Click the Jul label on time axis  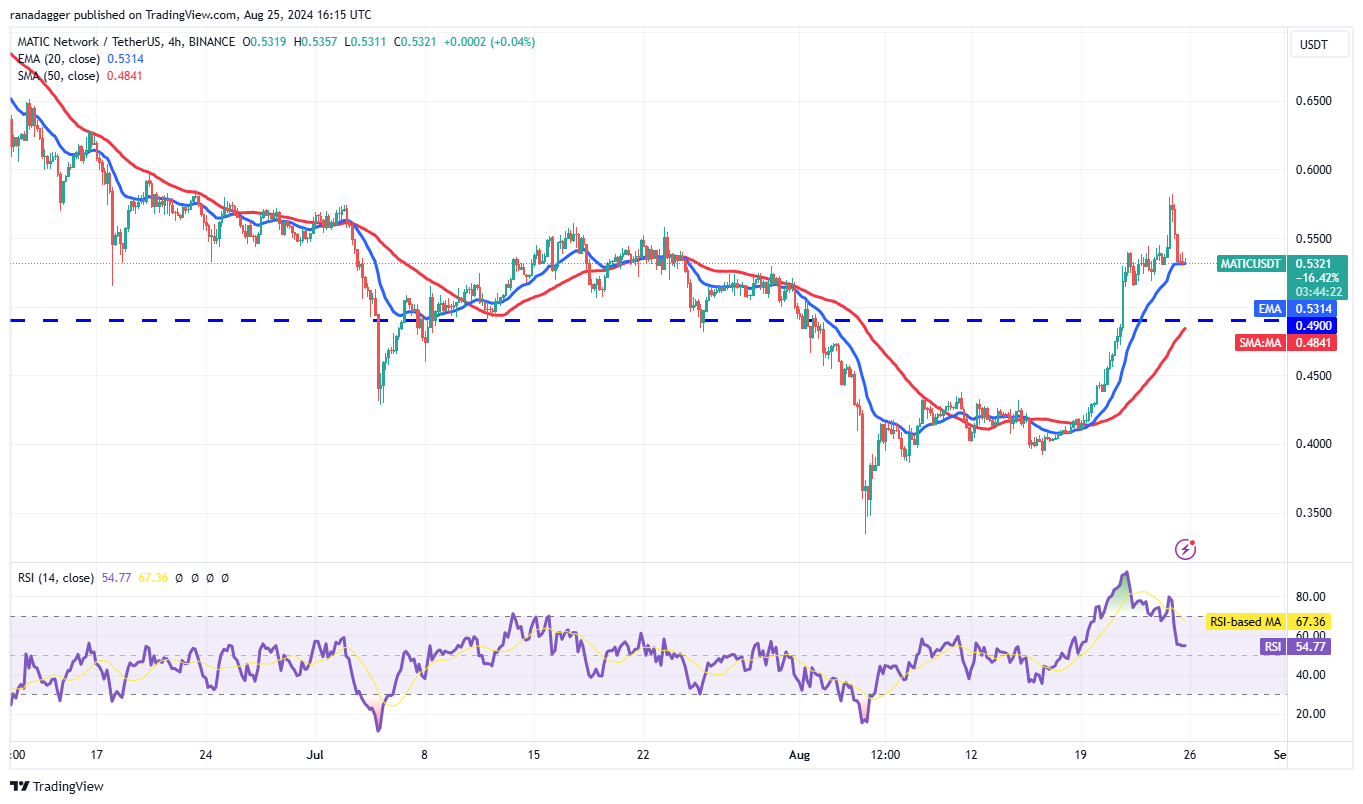tap(316, 755)
